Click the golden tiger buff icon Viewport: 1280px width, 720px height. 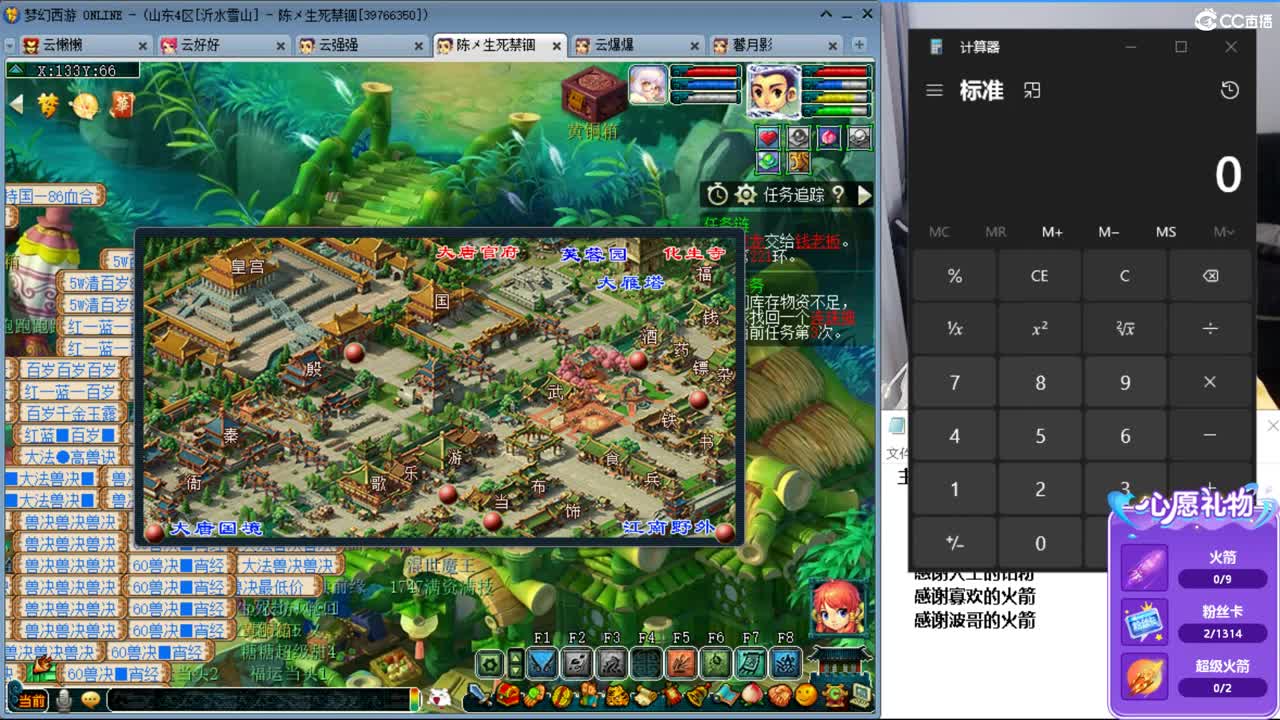click(798, 161)
